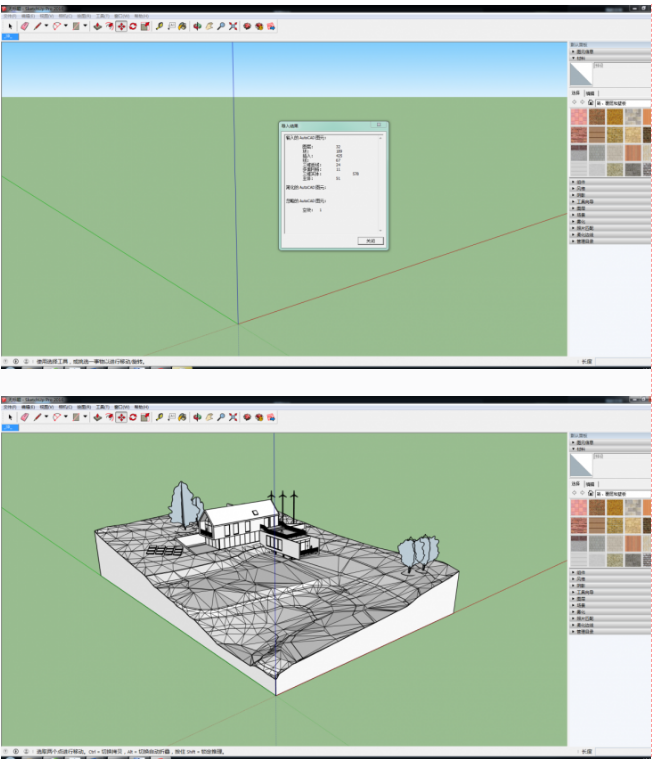Image resolution: width=652 pixels, height=759 pixels.
Task: Open the Arc tool dropdown arrow in the import-dialog window
Action: click(66, 26)
